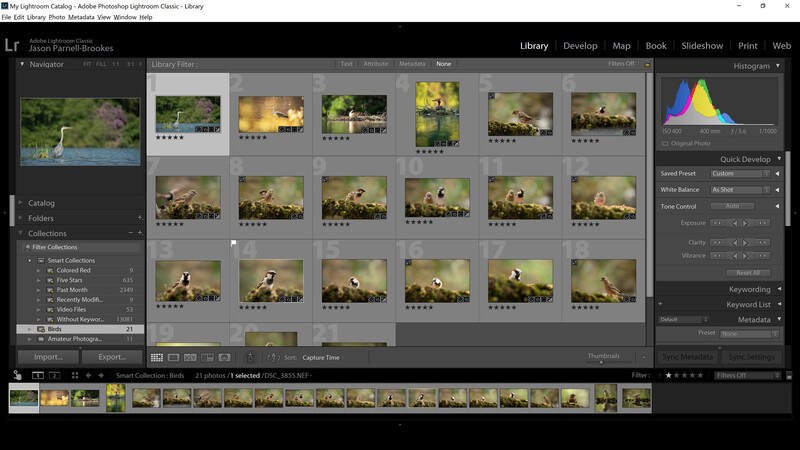Screen dimensions: 800x450
Task: Select the Painter spray can tool
Action: tap(250, 358)
